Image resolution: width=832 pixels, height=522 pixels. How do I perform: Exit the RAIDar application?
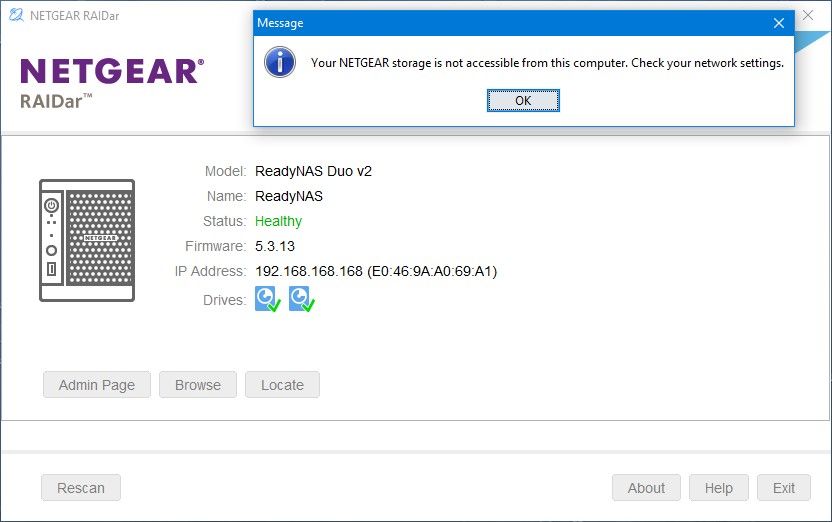click(x=784, y=488)
